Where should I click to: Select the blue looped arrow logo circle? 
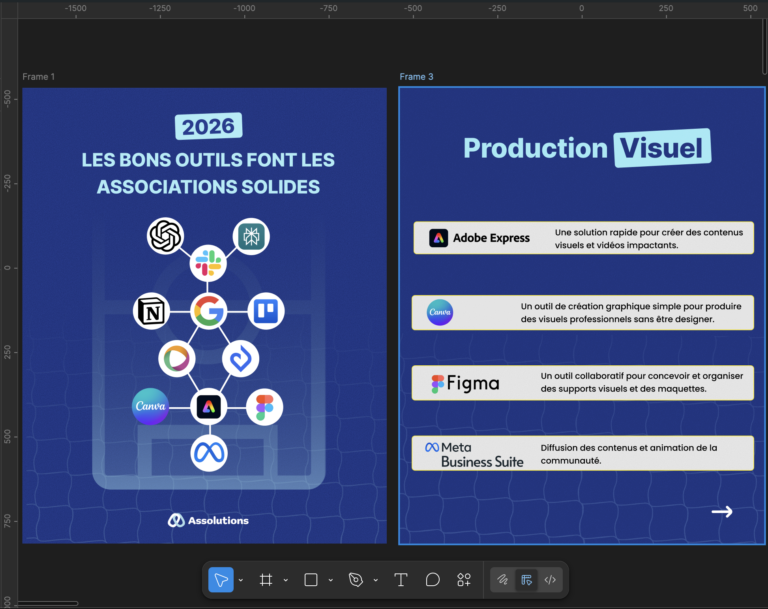tap(240, 359)
